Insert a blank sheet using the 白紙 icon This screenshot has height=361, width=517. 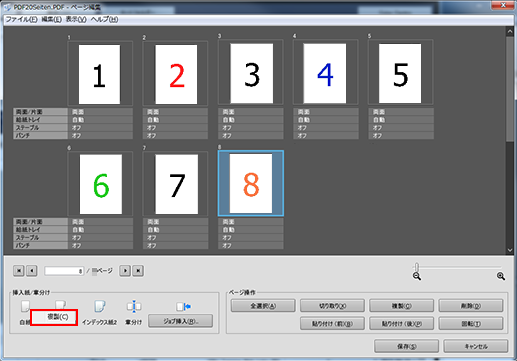pyautogui.click(x=25, y=307)
